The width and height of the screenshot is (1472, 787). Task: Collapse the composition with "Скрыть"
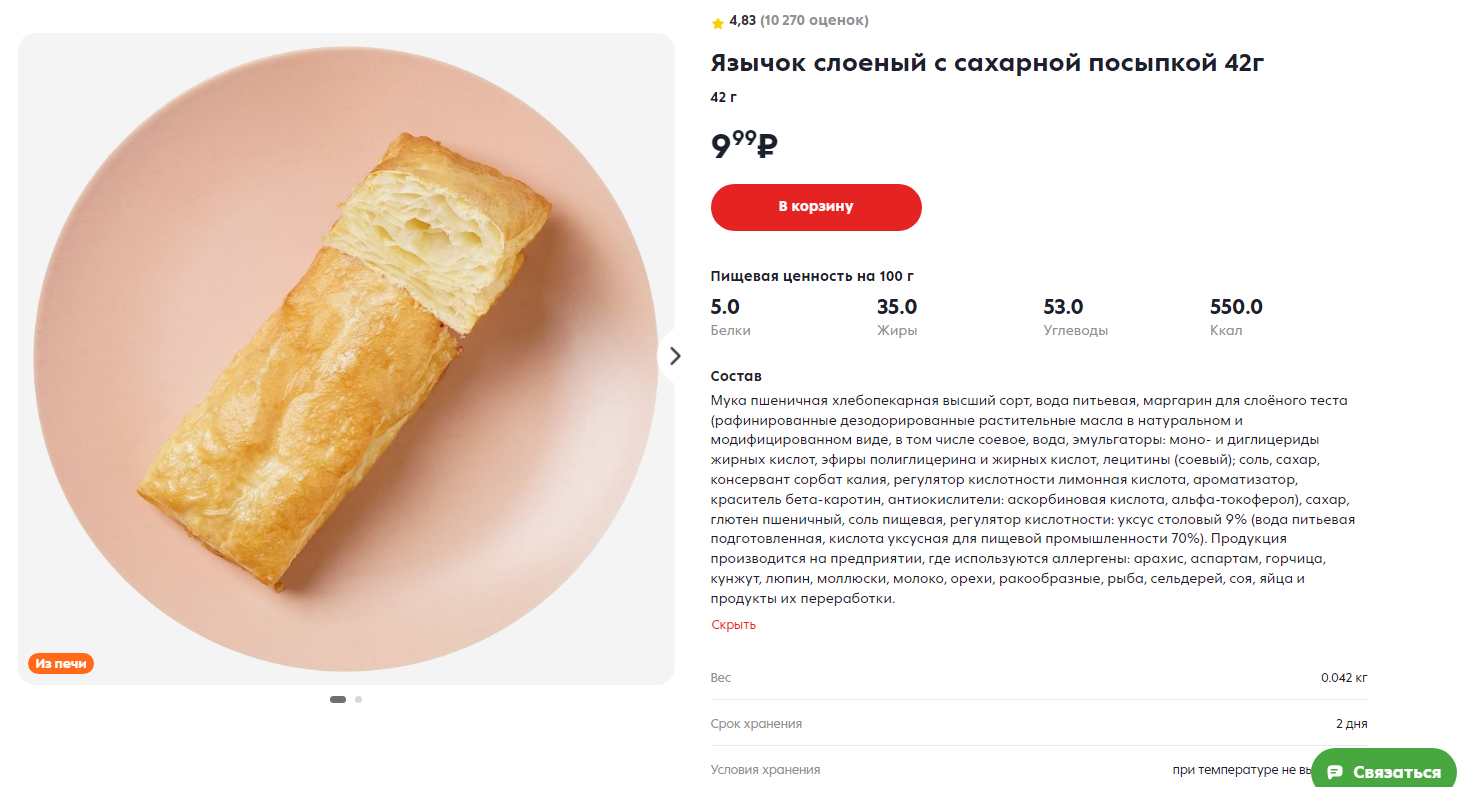coord(733,625)
